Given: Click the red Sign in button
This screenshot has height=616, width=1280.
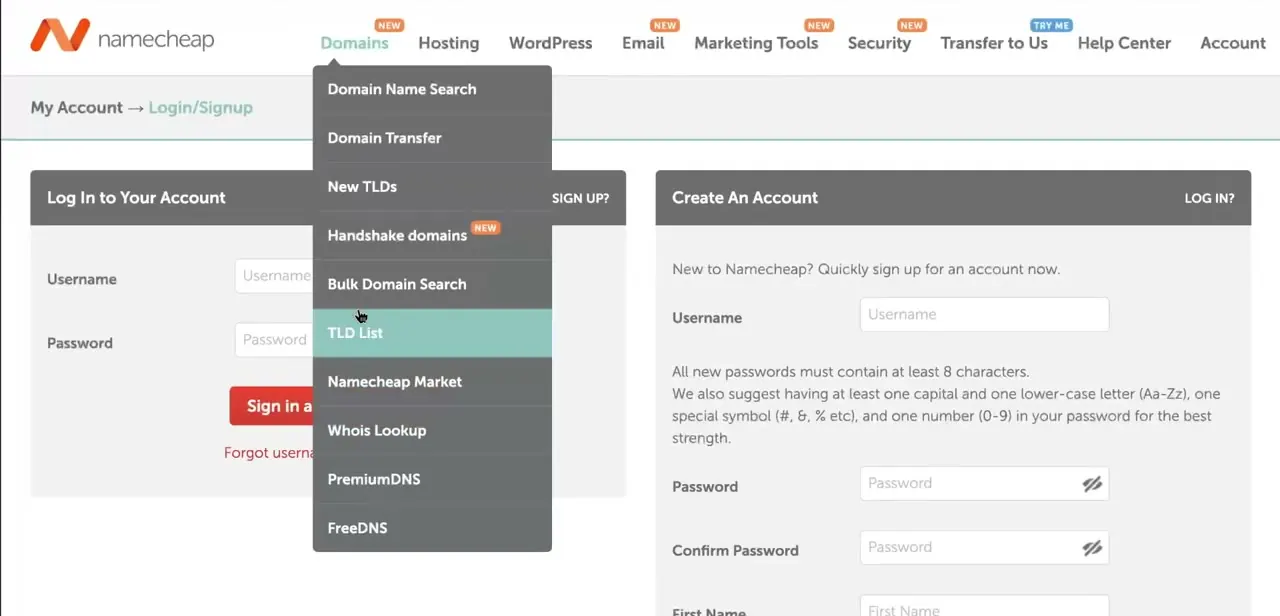Looking at the screenshot, I should (271, 406).
